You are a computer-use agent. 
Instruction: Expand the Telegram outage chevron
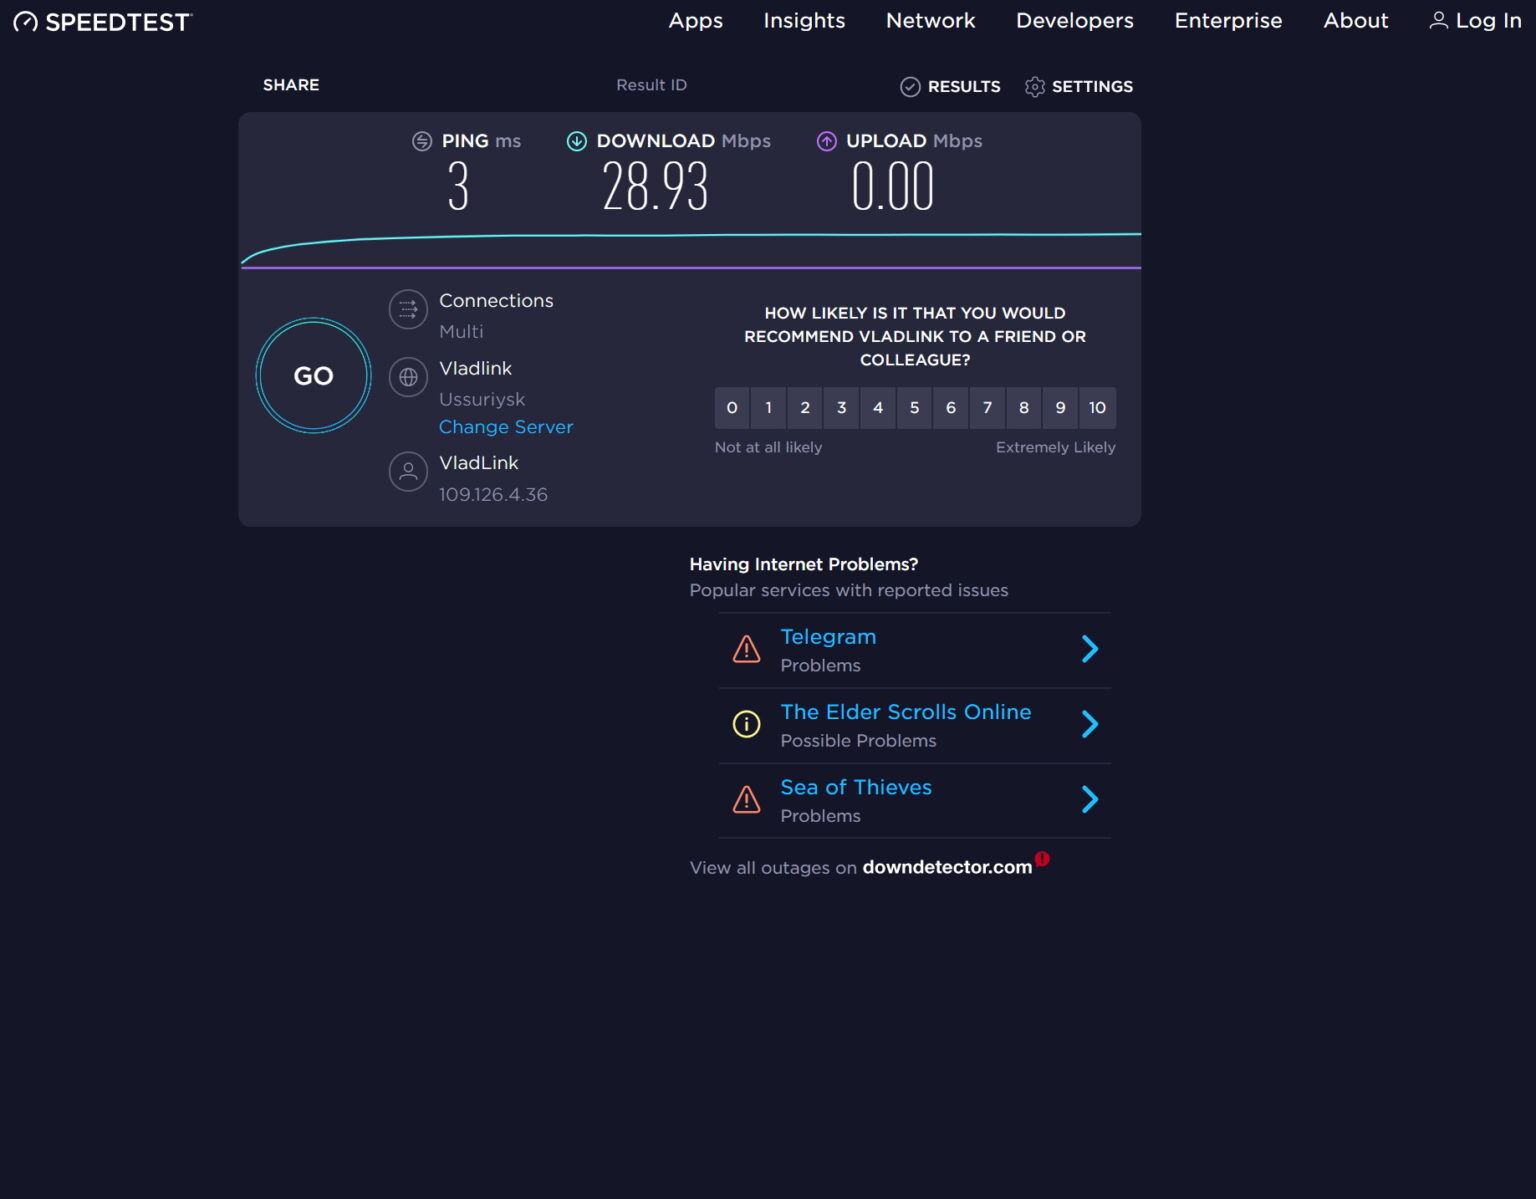[1090, 650]
